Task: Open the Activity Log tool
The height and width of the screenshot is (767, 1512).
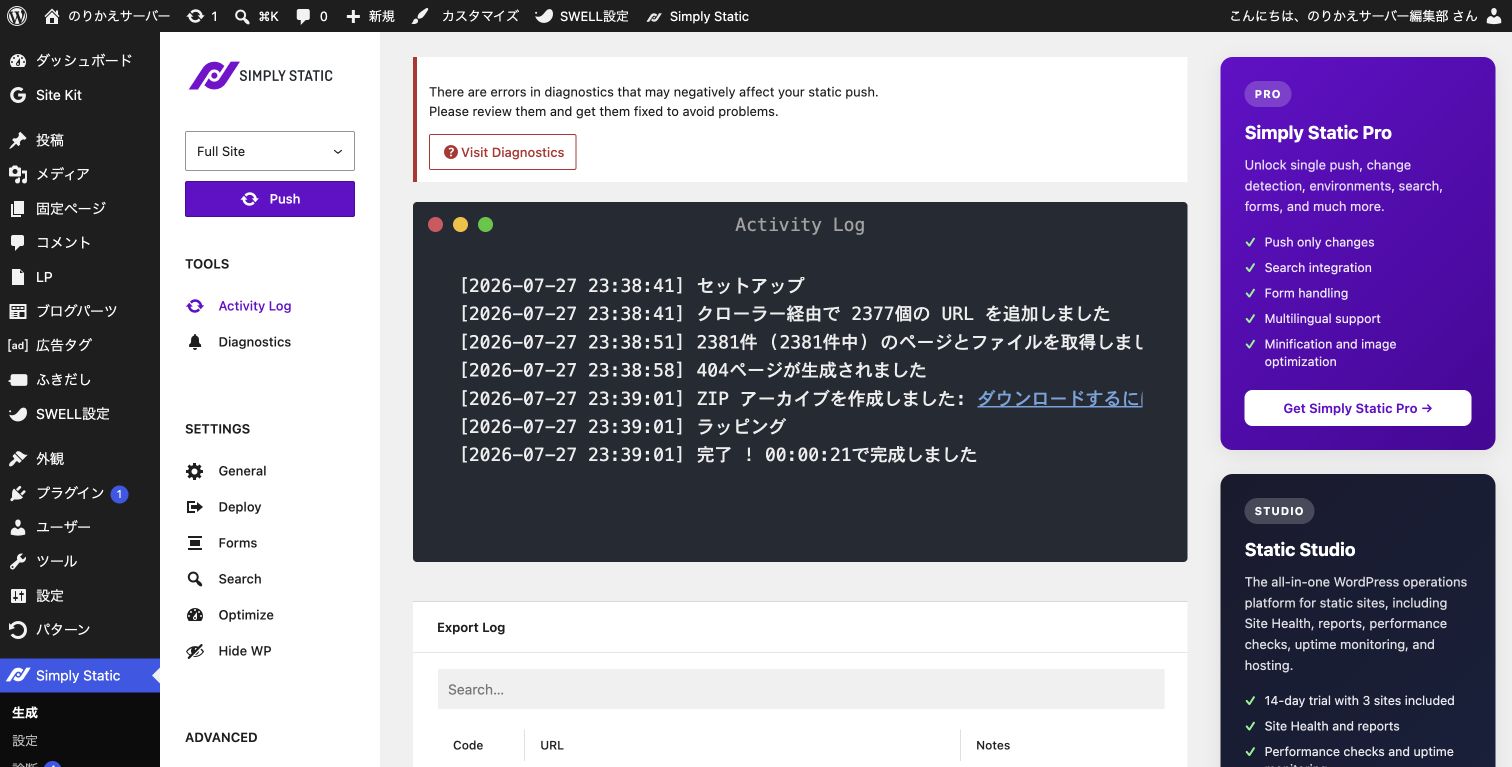Action: (239, 306)
